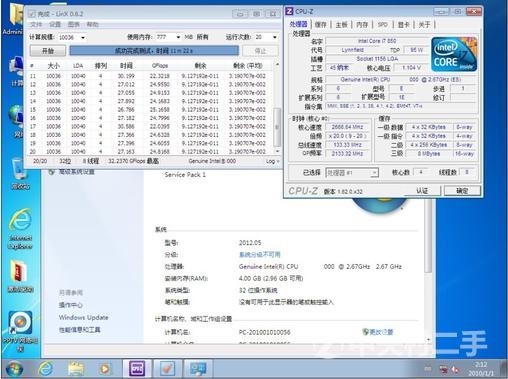Image resolution: width=508 pixels, height=379 pixels.
Task: Click computer name PC-201001010056
Action: coord(265,332)
